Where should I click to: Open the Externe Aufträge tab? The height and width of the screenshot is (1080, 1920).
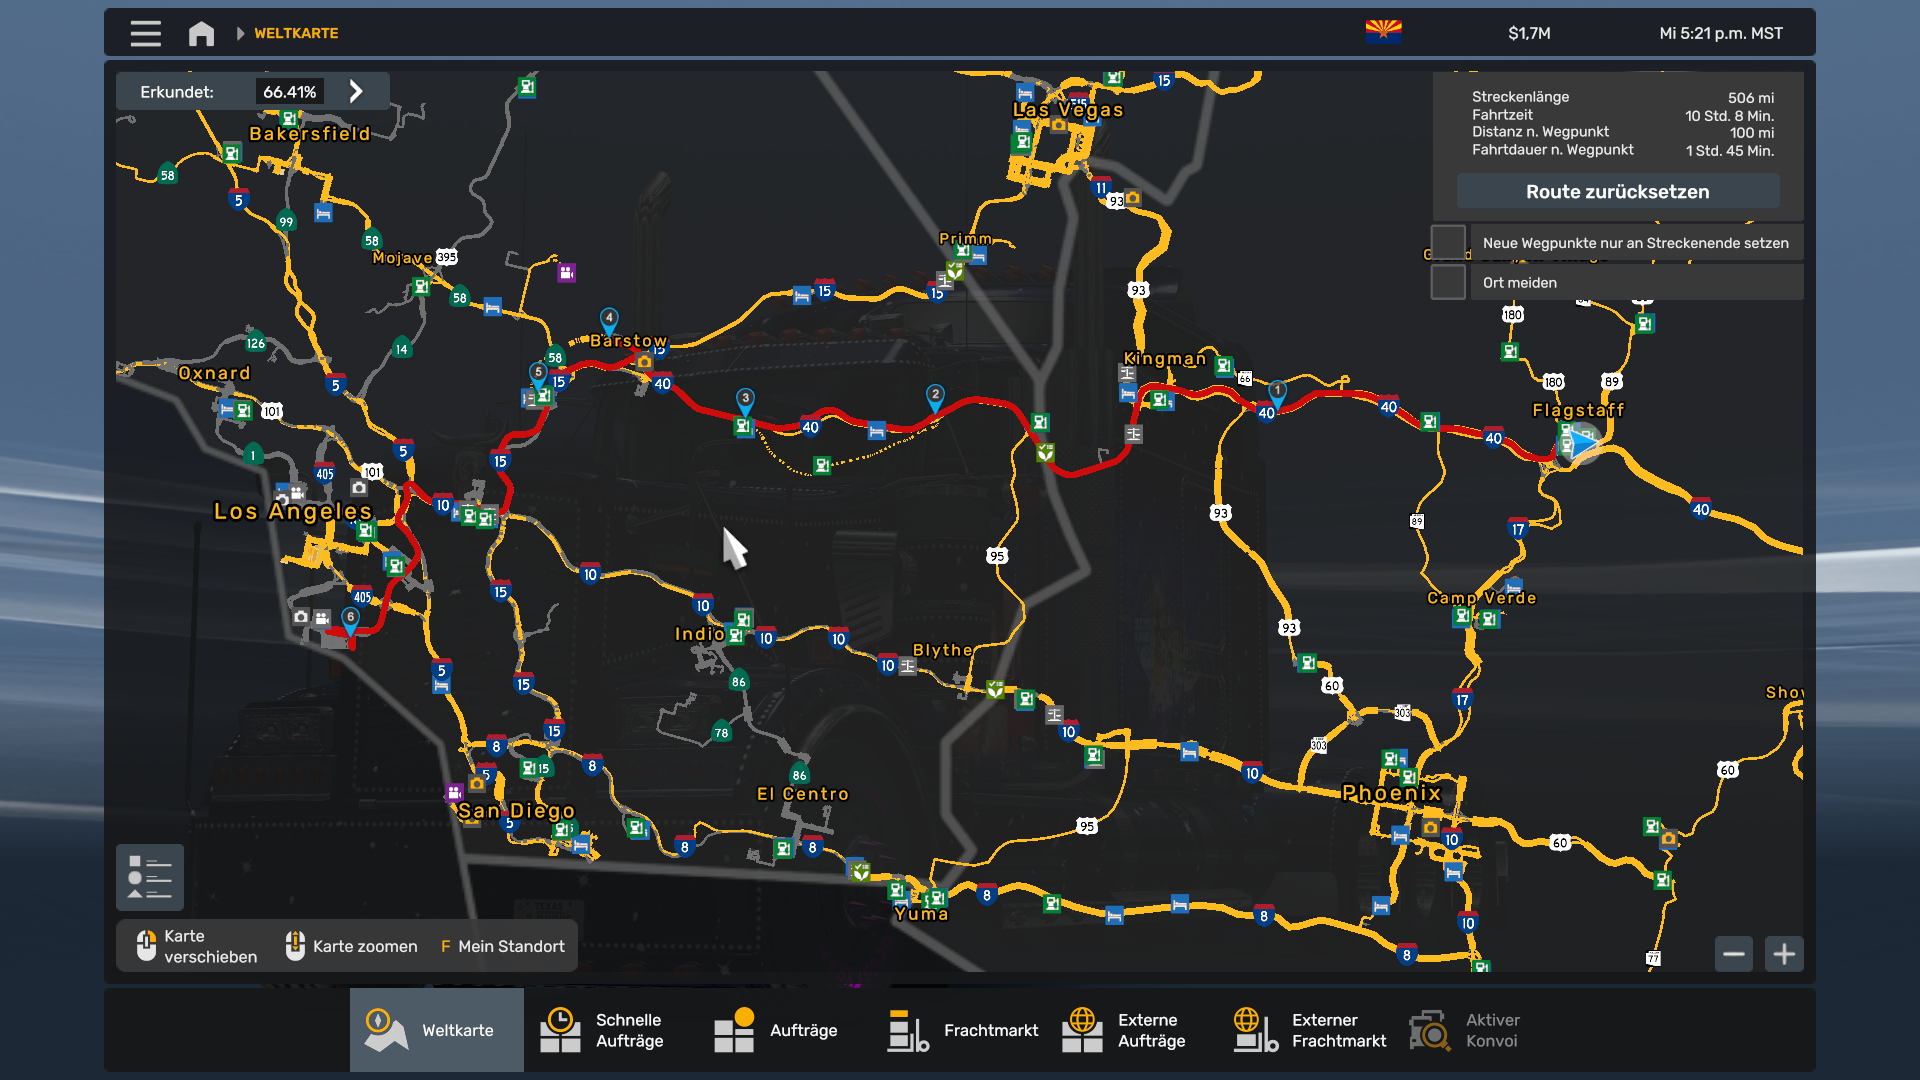tap(1135, 1030)
